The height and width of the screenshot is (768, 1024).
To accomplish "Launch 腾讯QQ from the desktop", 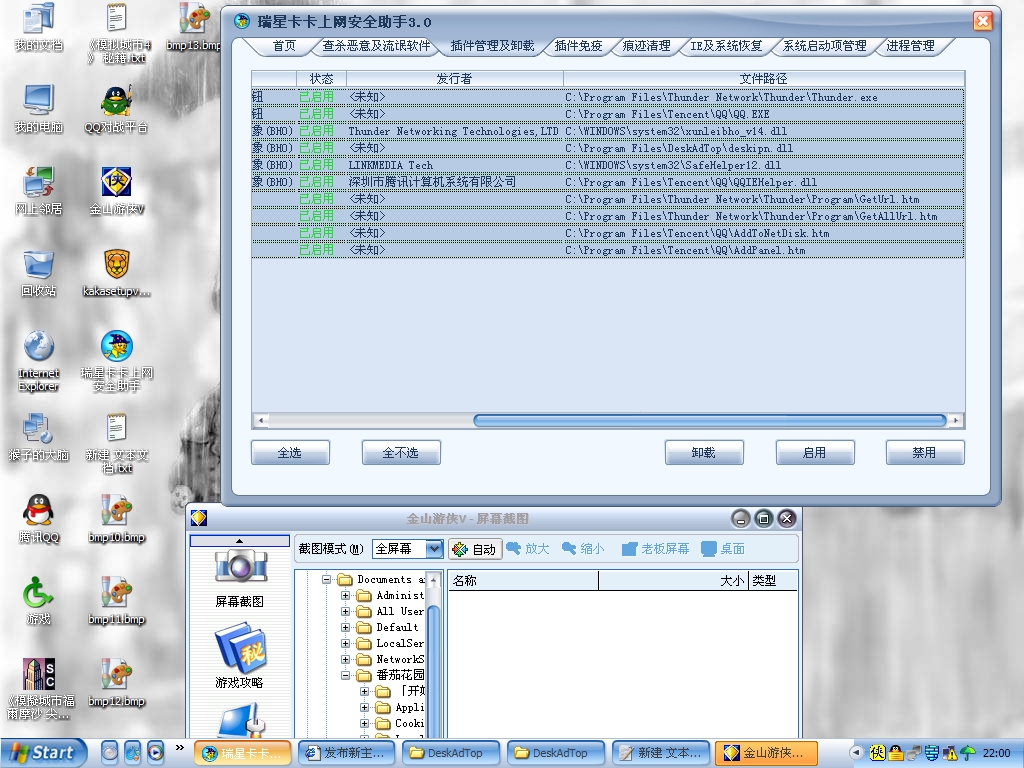I will pyautogui.click(x=38, y=519).
